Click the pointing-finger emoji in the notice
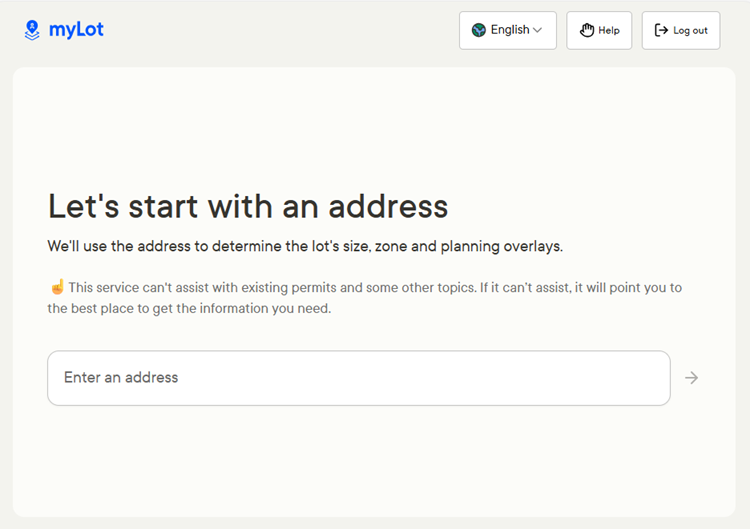The width and height of the screenshot is (750, 529). coord(57,287)
